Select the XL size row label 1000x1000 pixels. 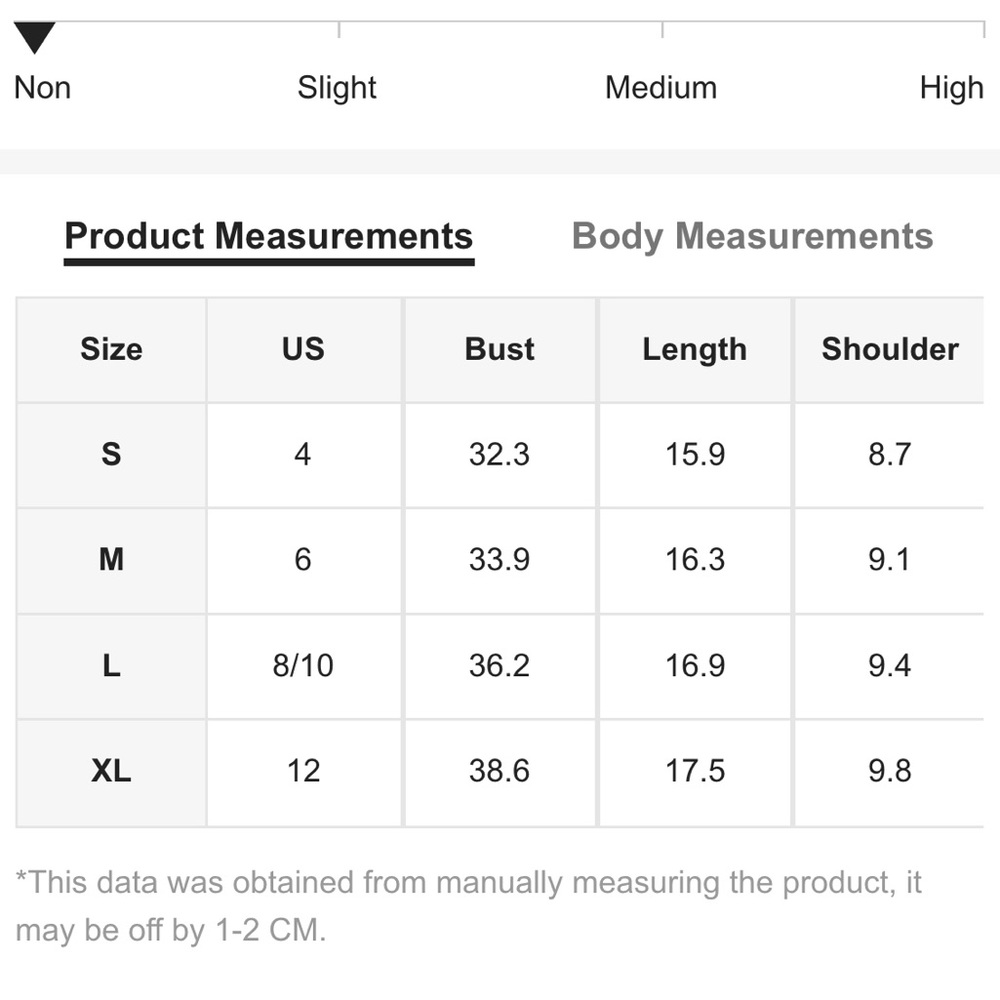click(x=111, y=771)
